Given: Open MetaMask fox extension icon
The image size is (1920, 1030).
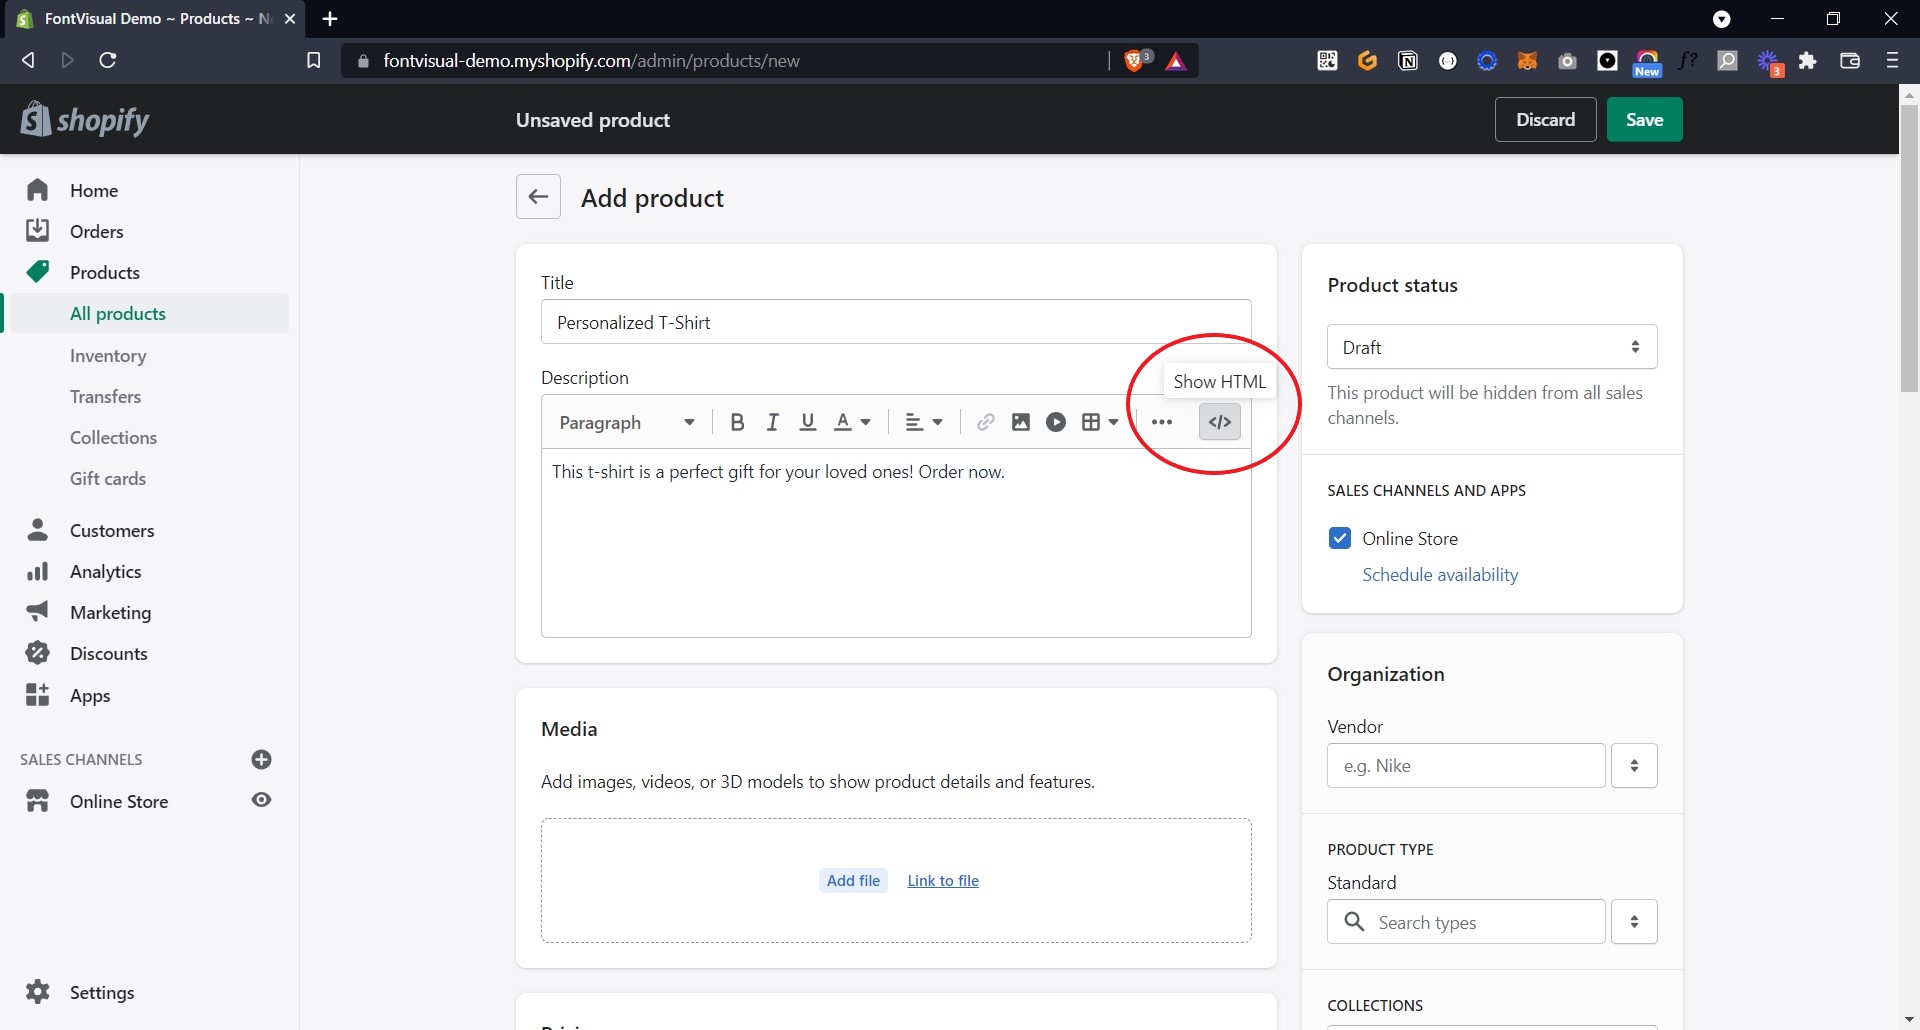Looking at the screenshot, I should pos(1527,61).
